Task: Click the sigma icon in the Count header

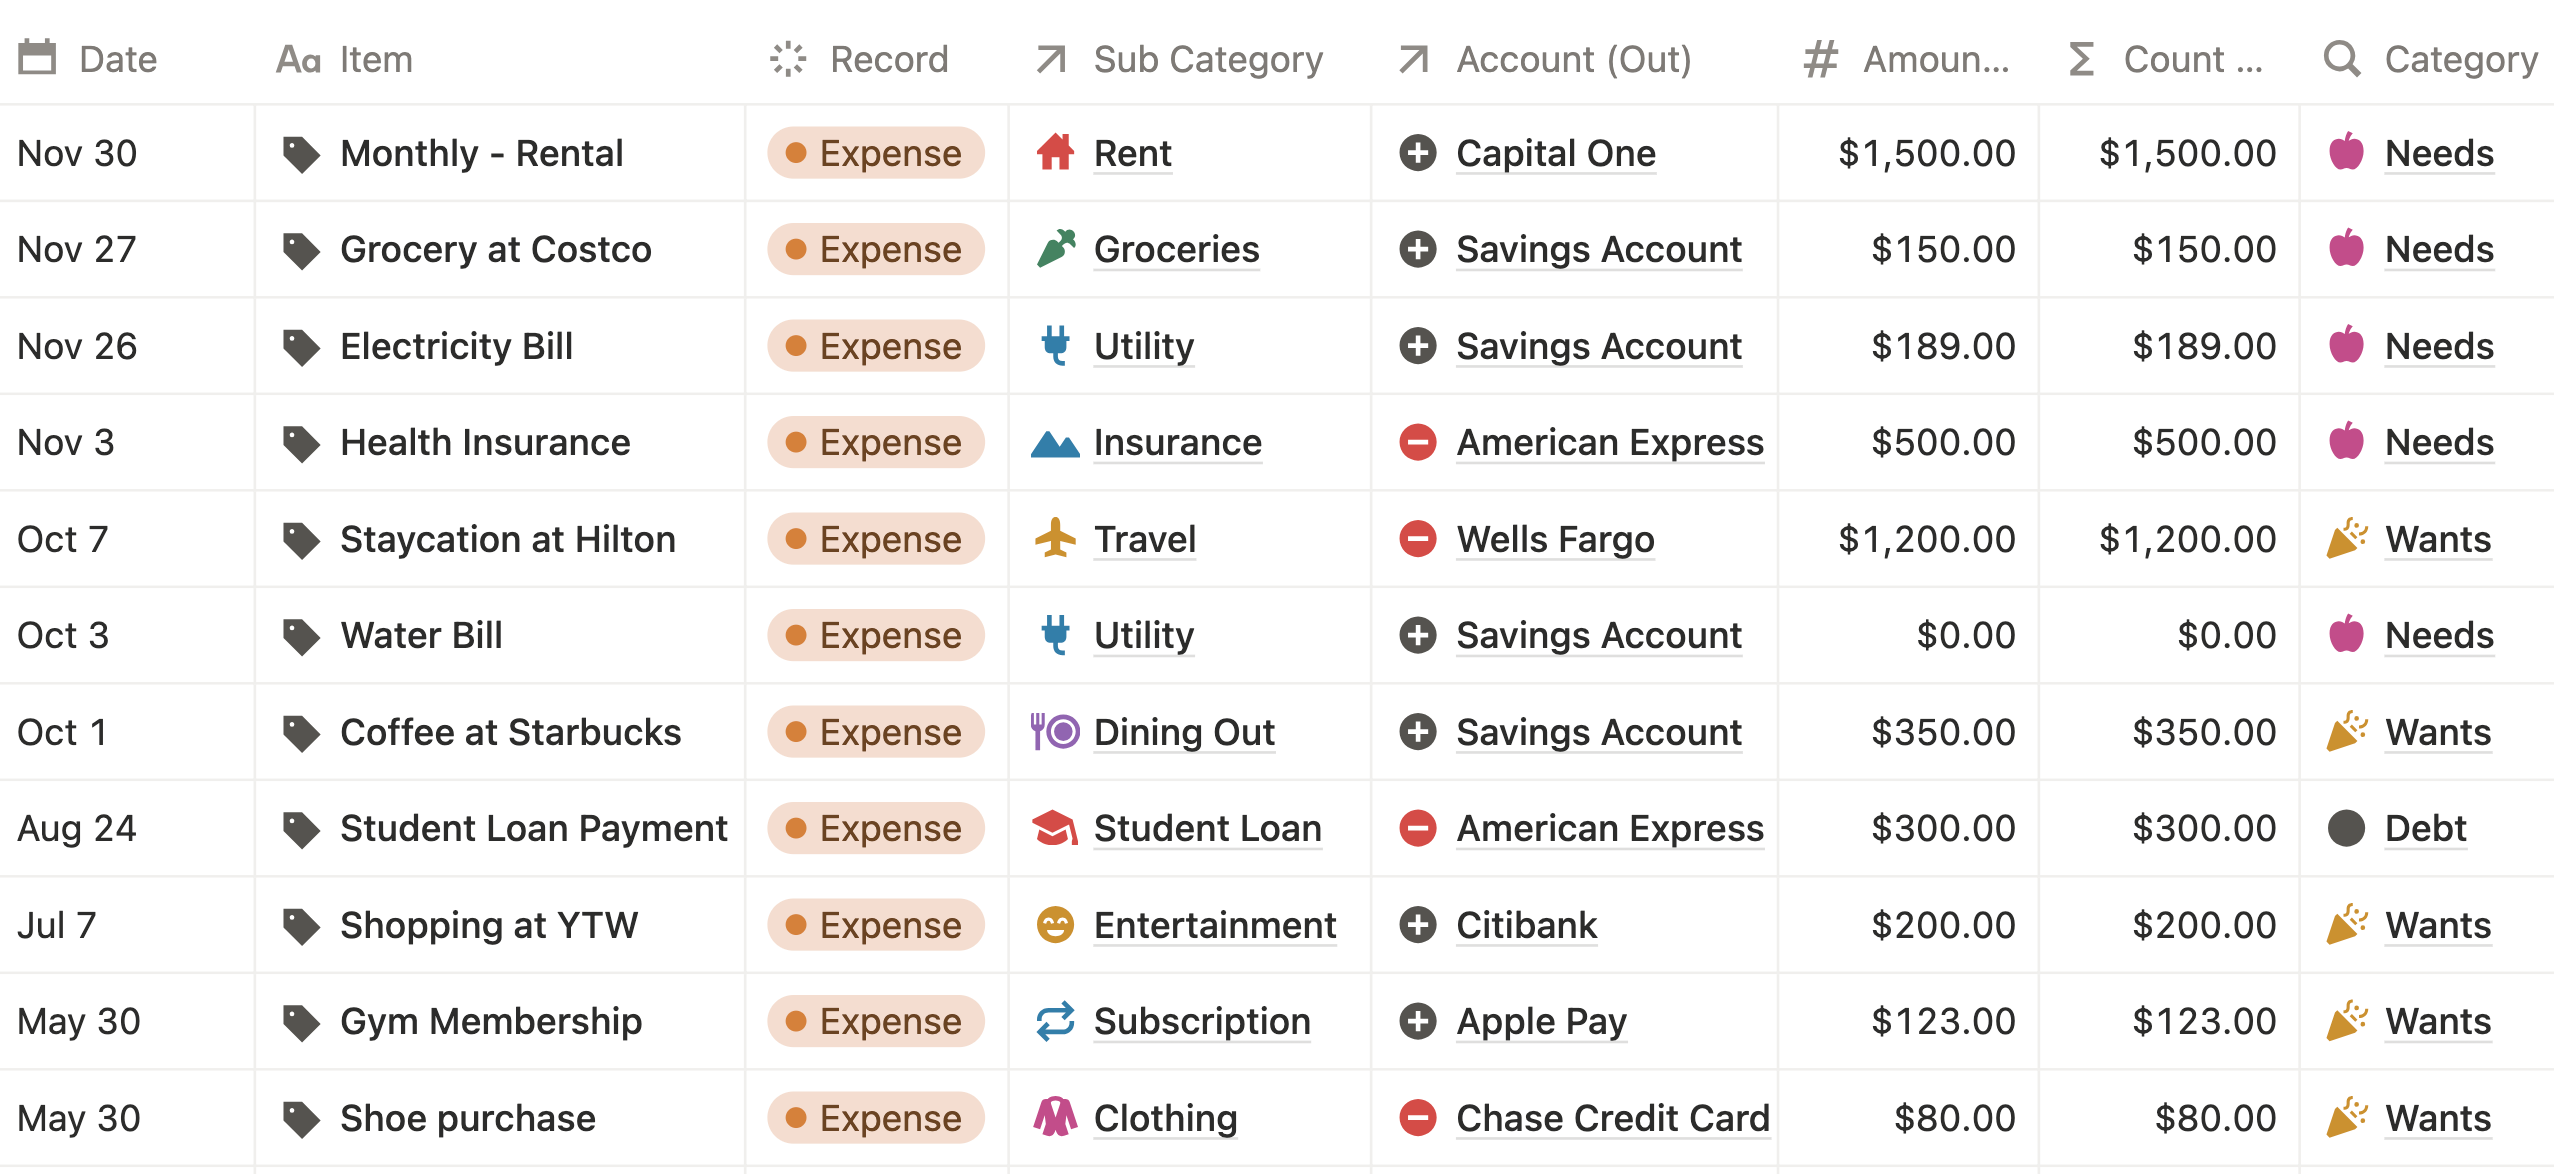Action: [x=2080, y=58]
